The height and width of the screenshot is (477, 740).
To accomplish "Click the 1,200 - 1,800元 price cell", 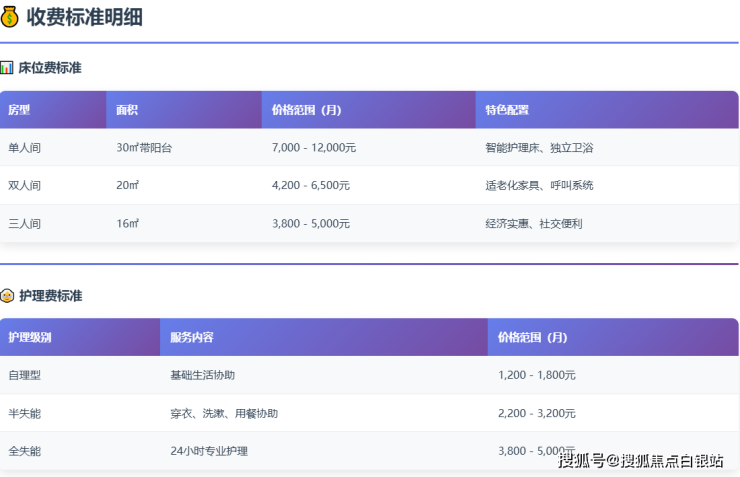I will tap(537, 375).
